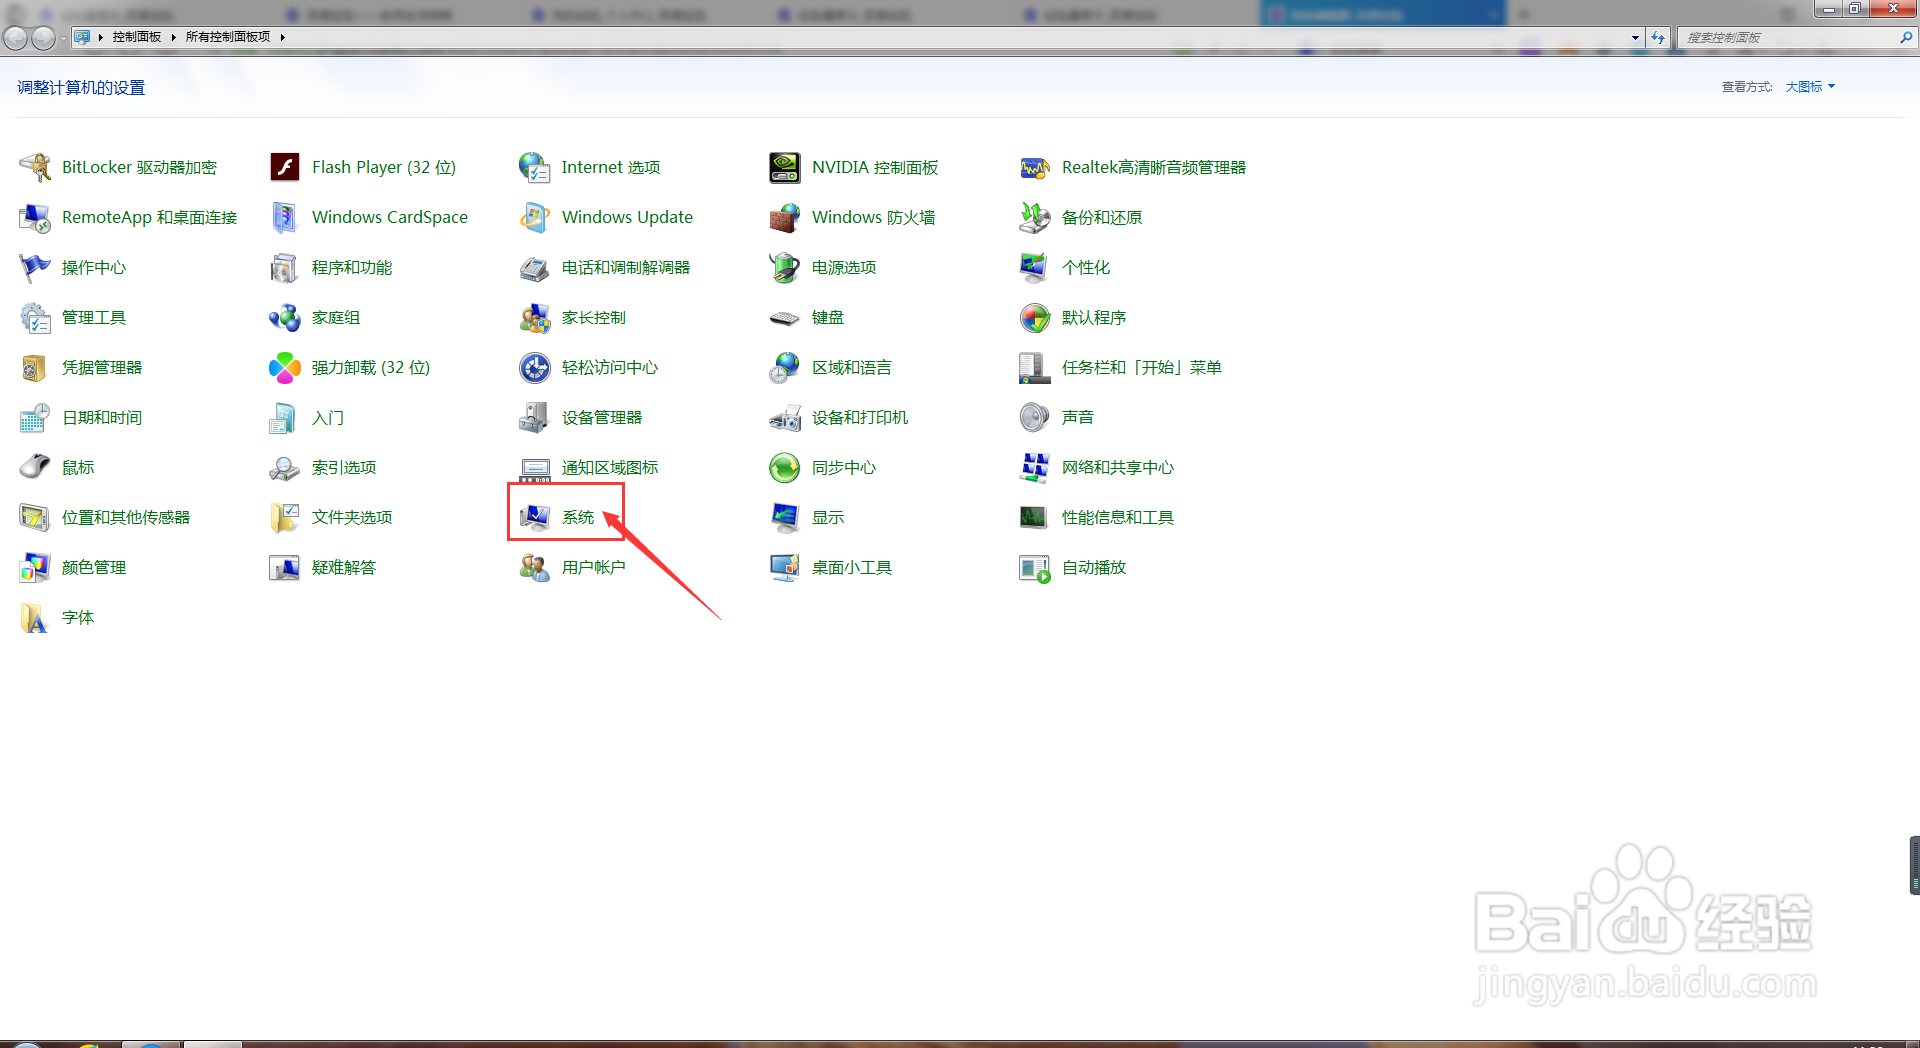Click the address bar refresh button

1658,38
